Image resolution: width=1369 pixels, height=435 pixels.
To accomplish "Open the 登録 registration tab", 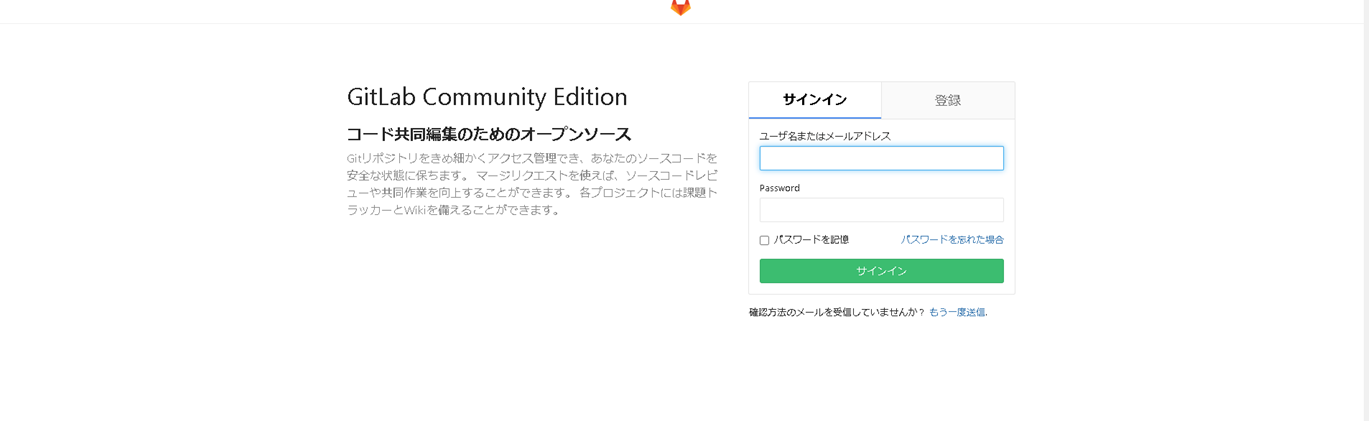I will 947,100.
